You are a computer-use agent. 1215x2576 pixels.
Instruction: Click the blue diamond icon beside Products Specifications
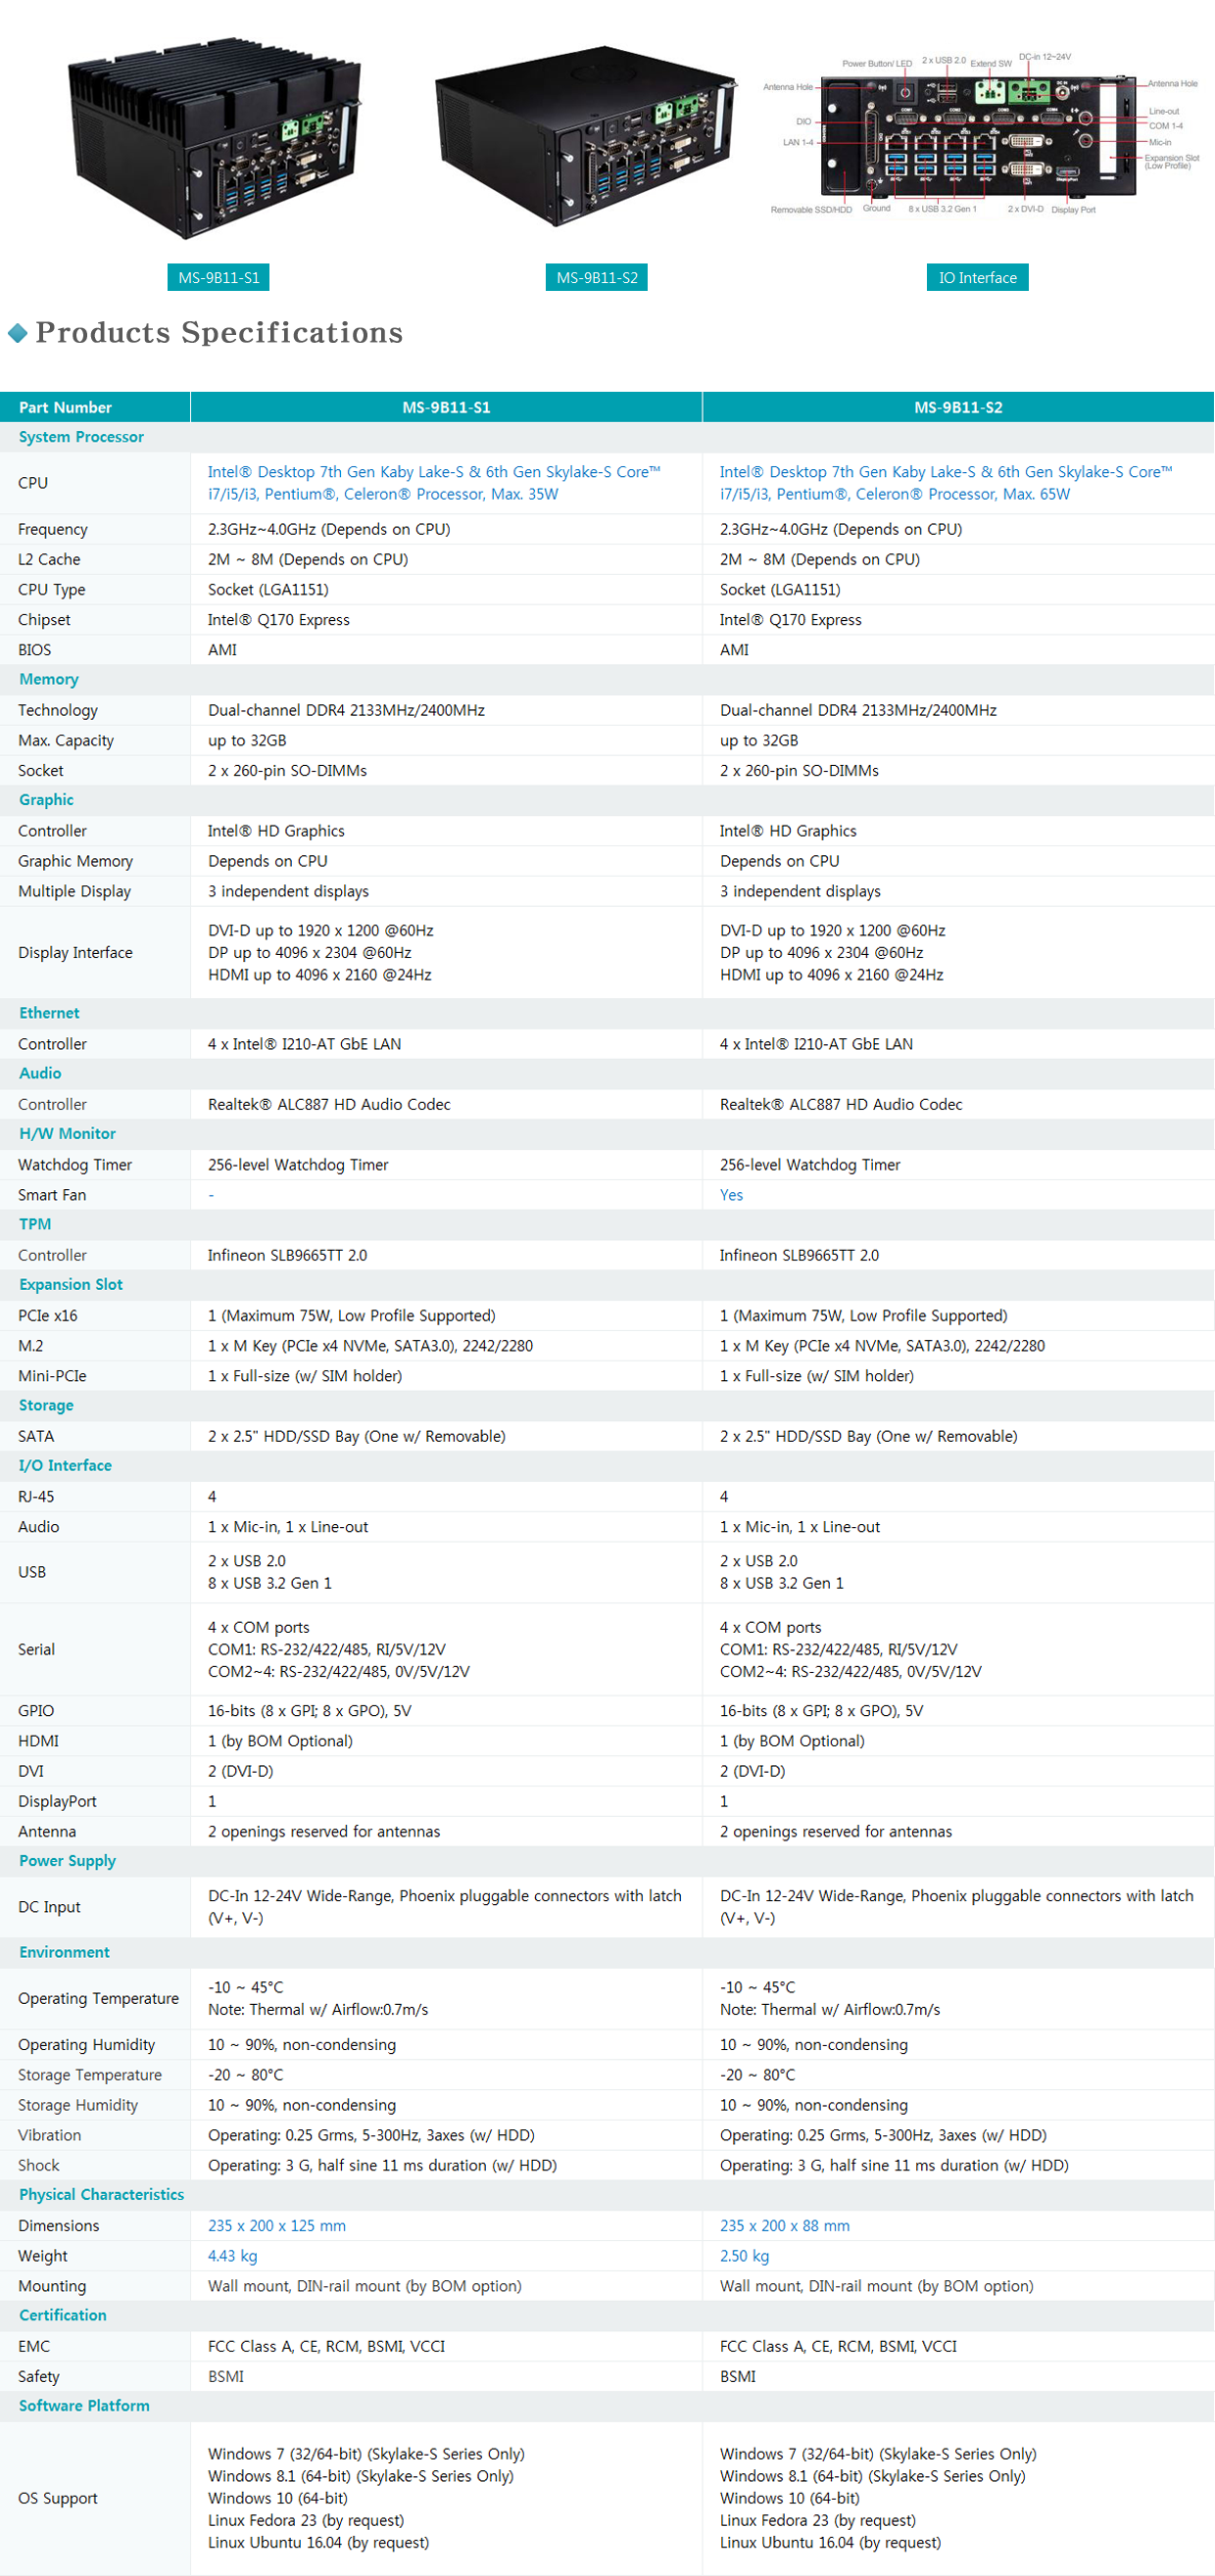point(17,333)
